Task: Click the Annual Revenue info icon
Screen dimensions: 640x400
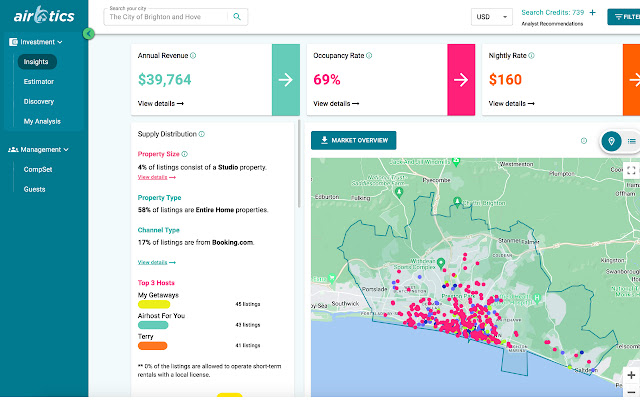Action: pos(192,56)
